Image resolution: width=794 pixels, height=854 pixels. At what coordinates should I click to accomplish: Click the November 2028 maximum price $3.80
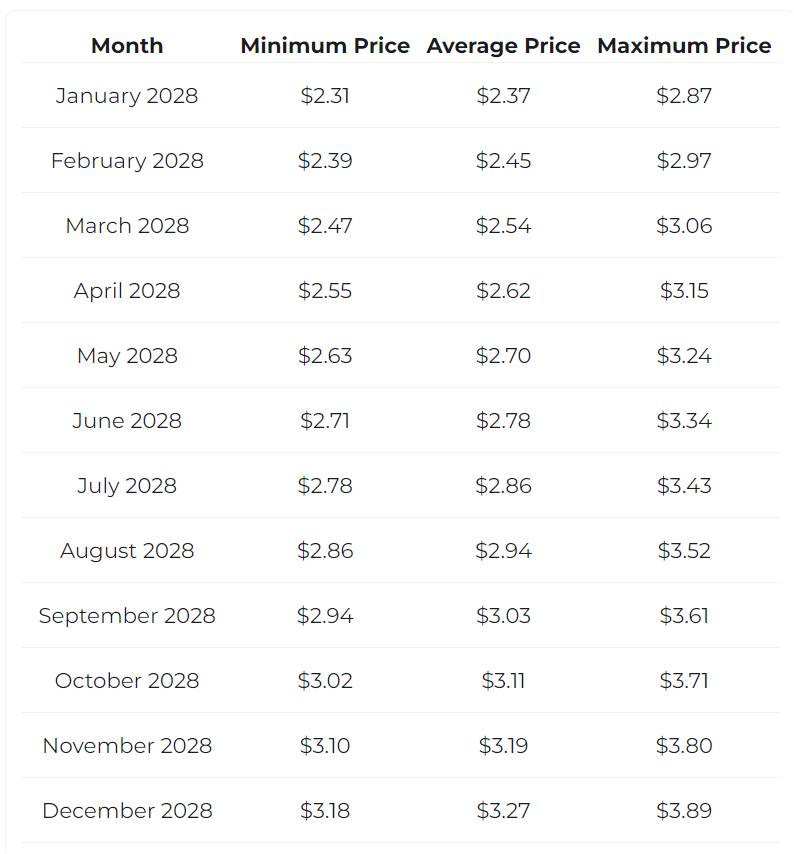684,746
